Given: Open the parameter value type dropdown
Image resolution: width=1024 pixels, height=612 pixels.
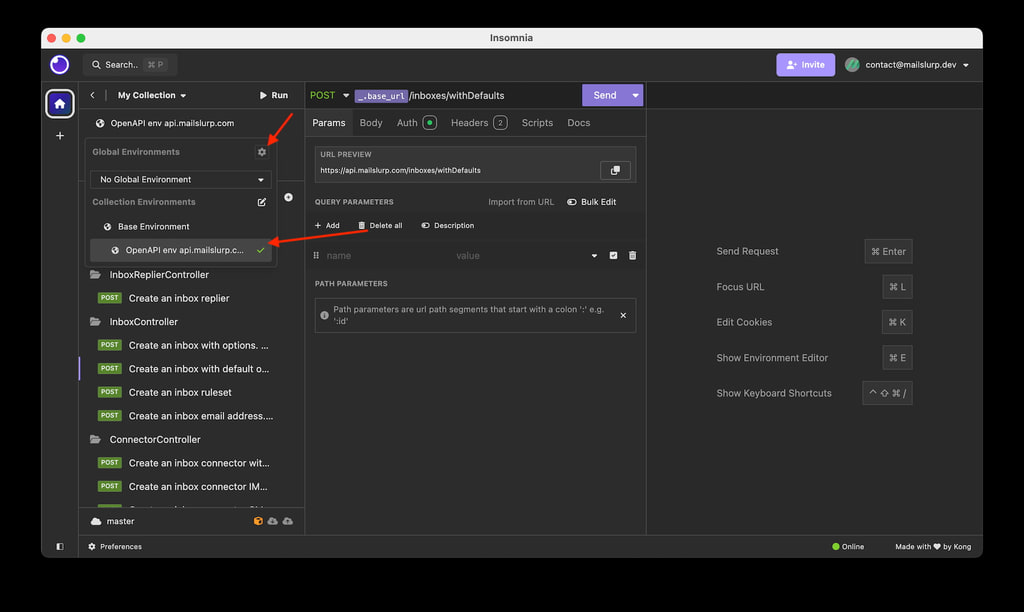Looking at the screenshot, I should point(594,255).
